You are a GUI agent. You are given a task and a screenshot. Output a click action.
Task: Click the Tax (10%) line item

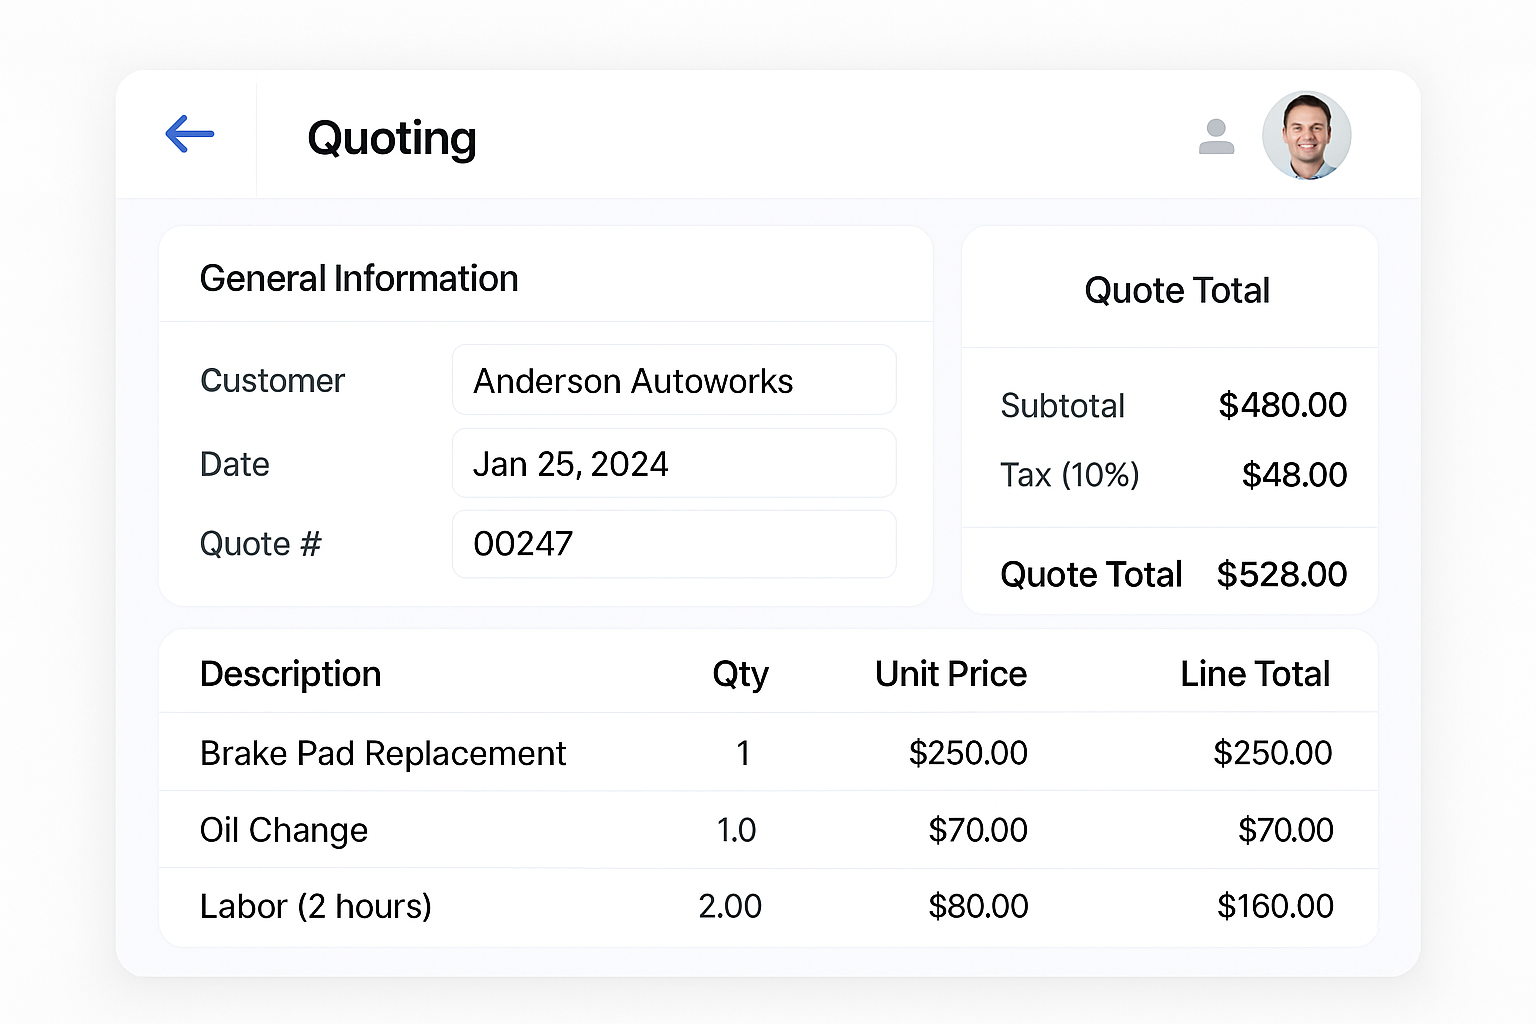coord(1069,475)
